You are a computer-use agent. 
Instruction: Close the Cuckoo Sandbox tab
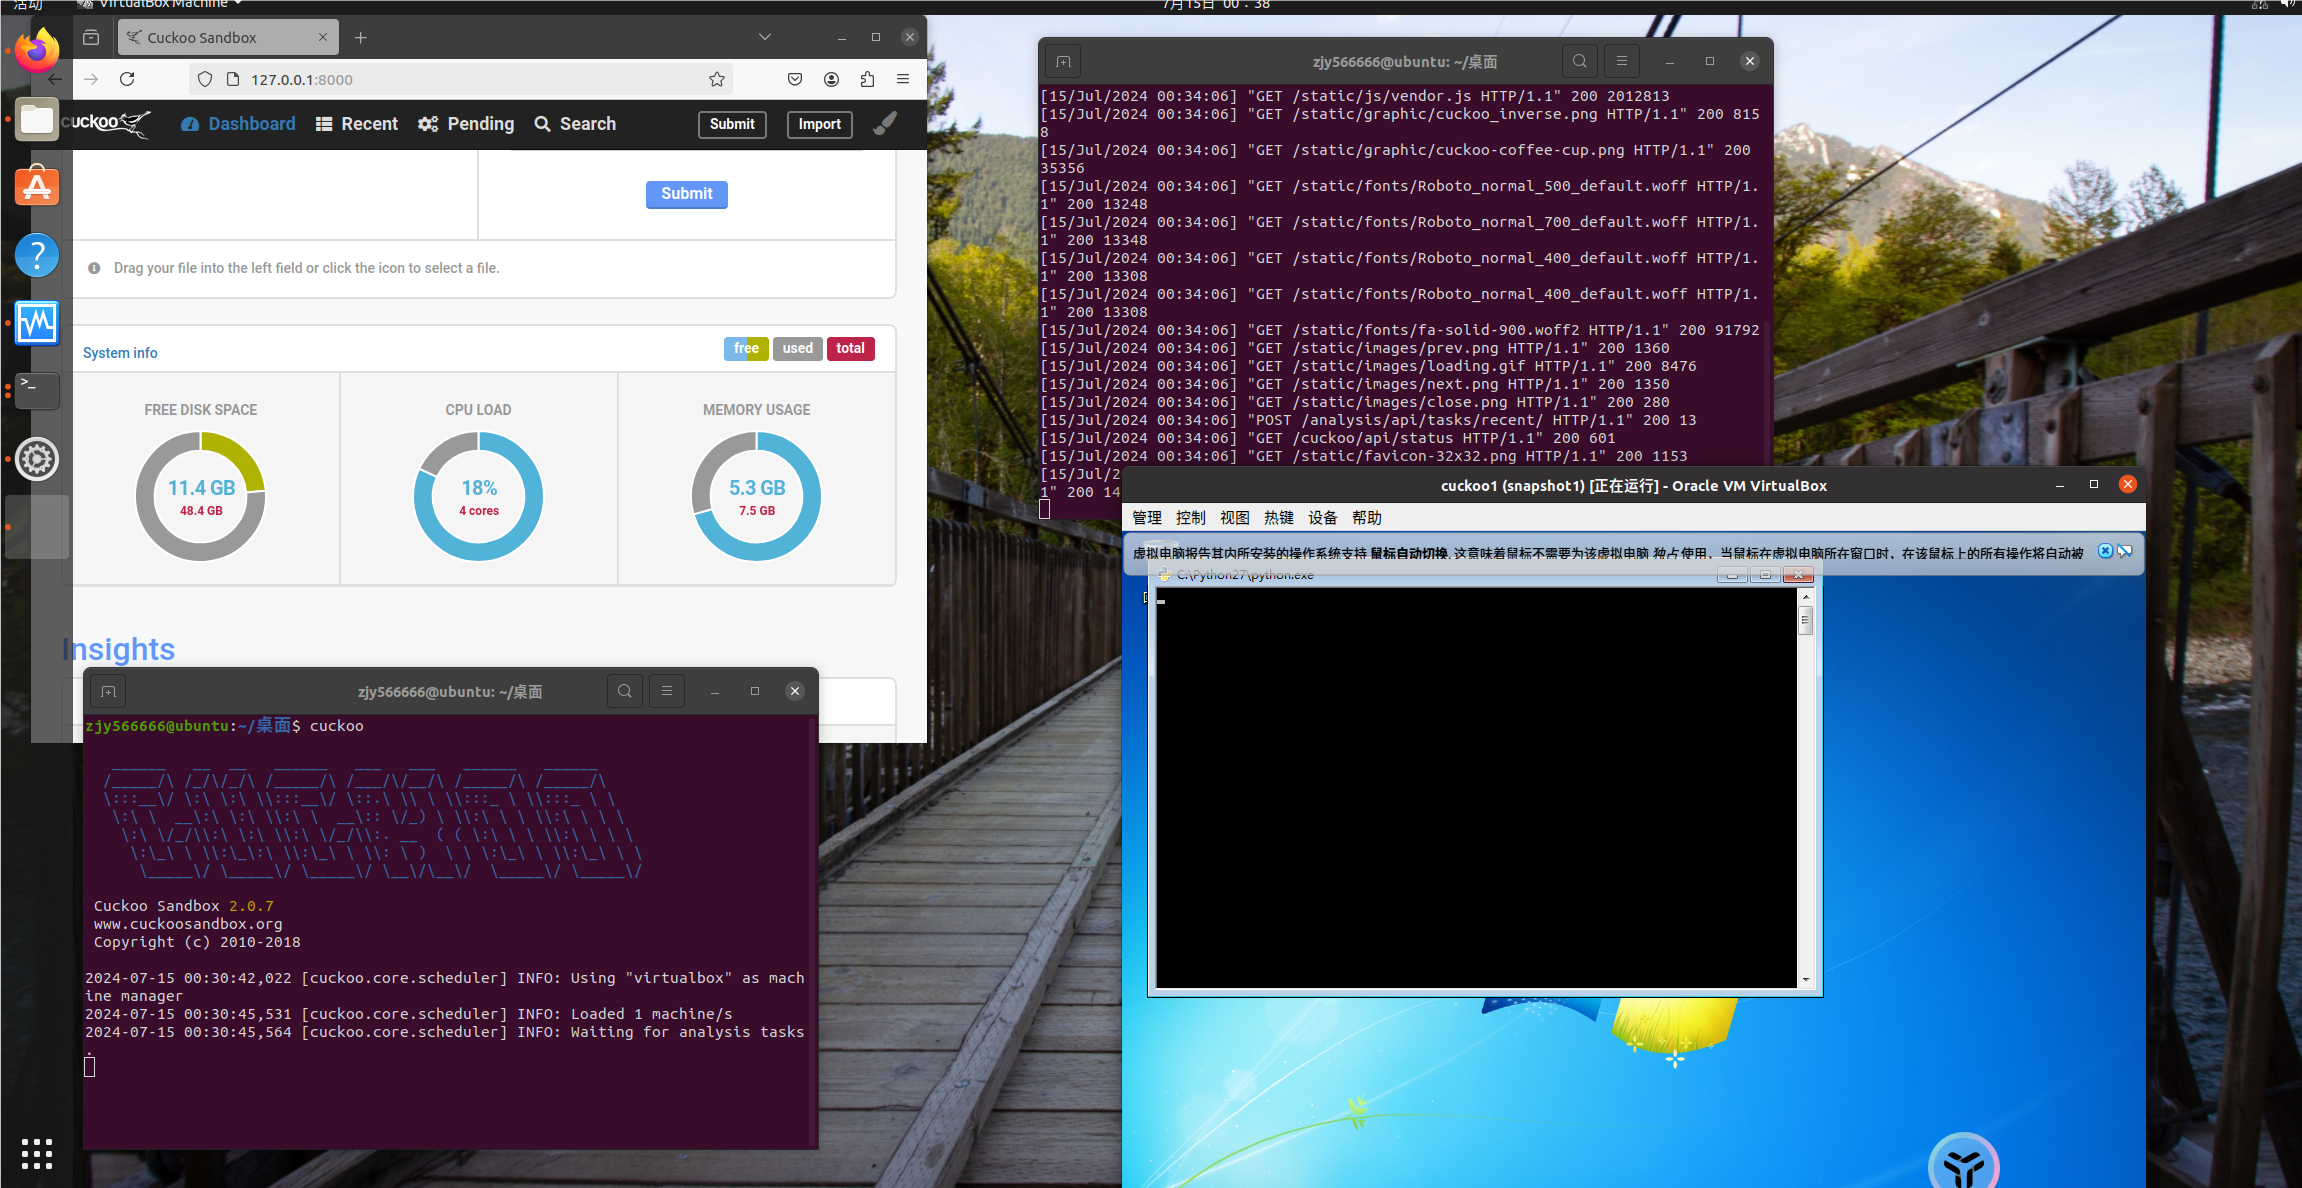pos(323,37)
